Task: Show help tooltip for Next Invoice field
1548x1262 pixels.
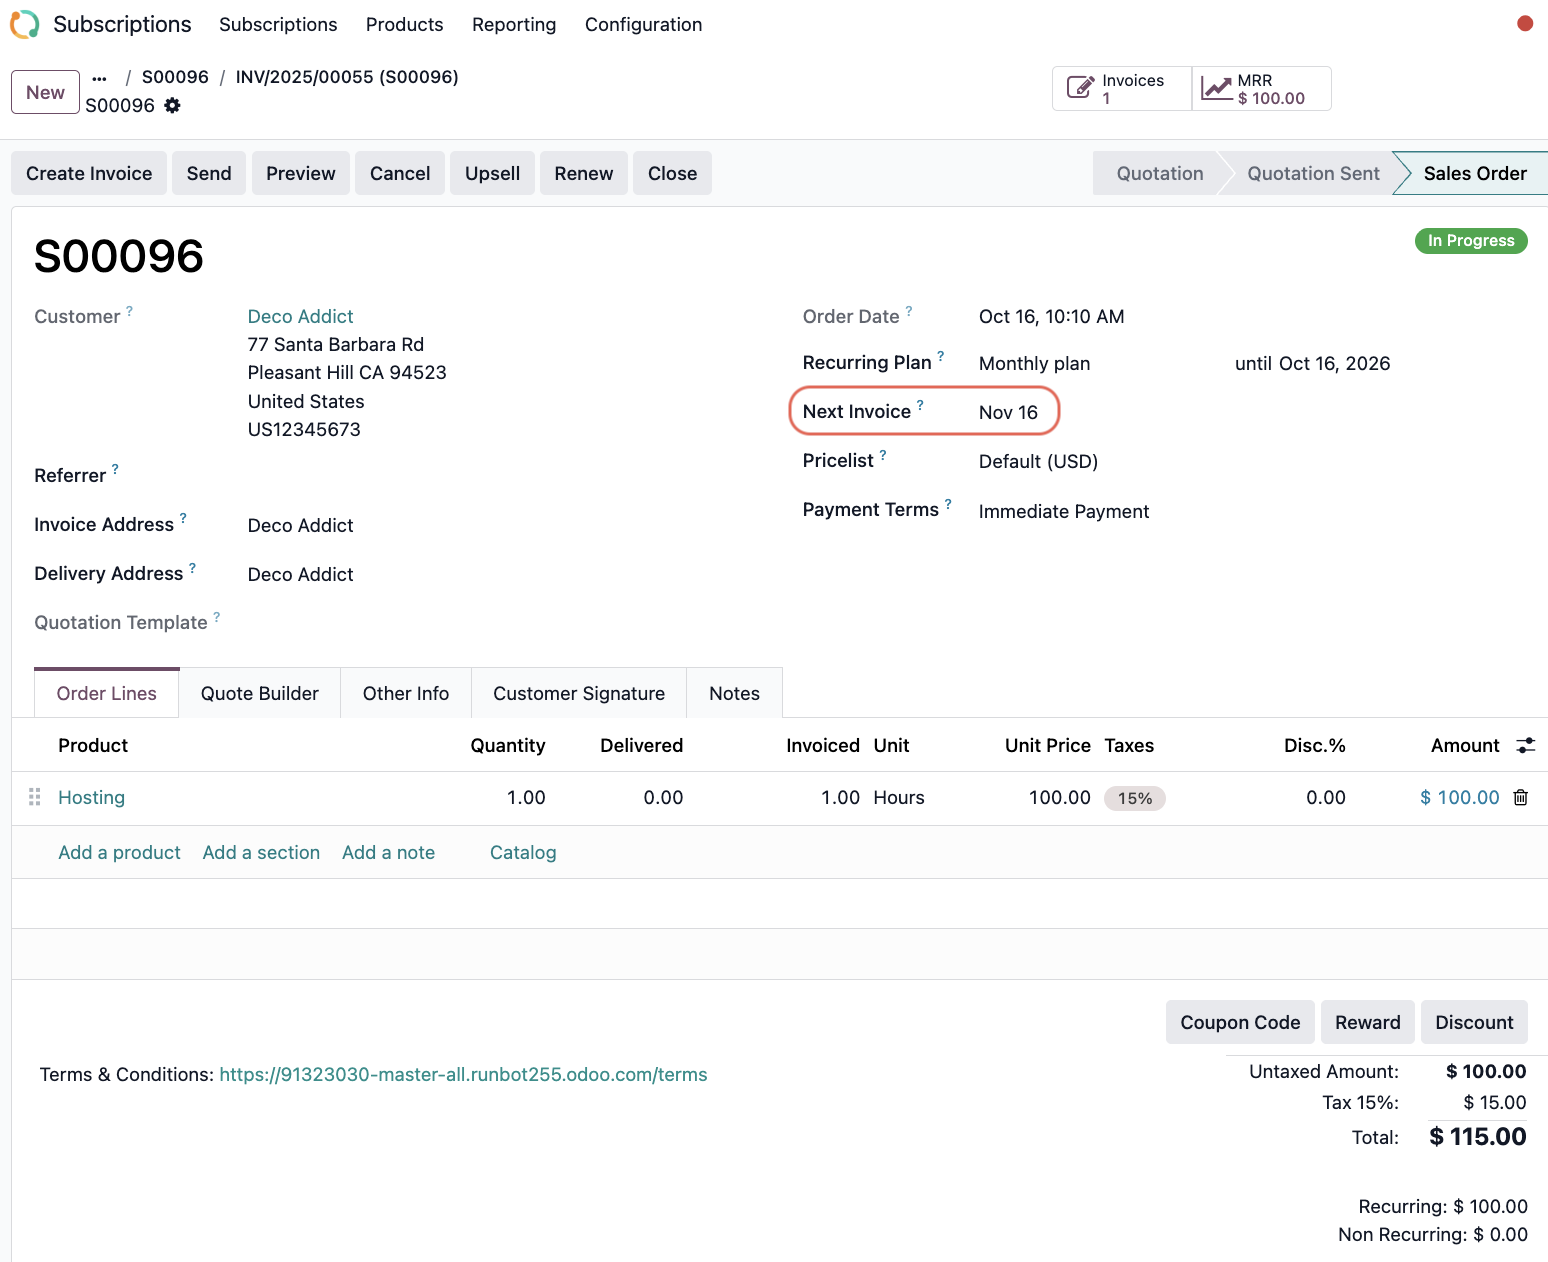Action: pyautogui.click(x=920, y=405)
